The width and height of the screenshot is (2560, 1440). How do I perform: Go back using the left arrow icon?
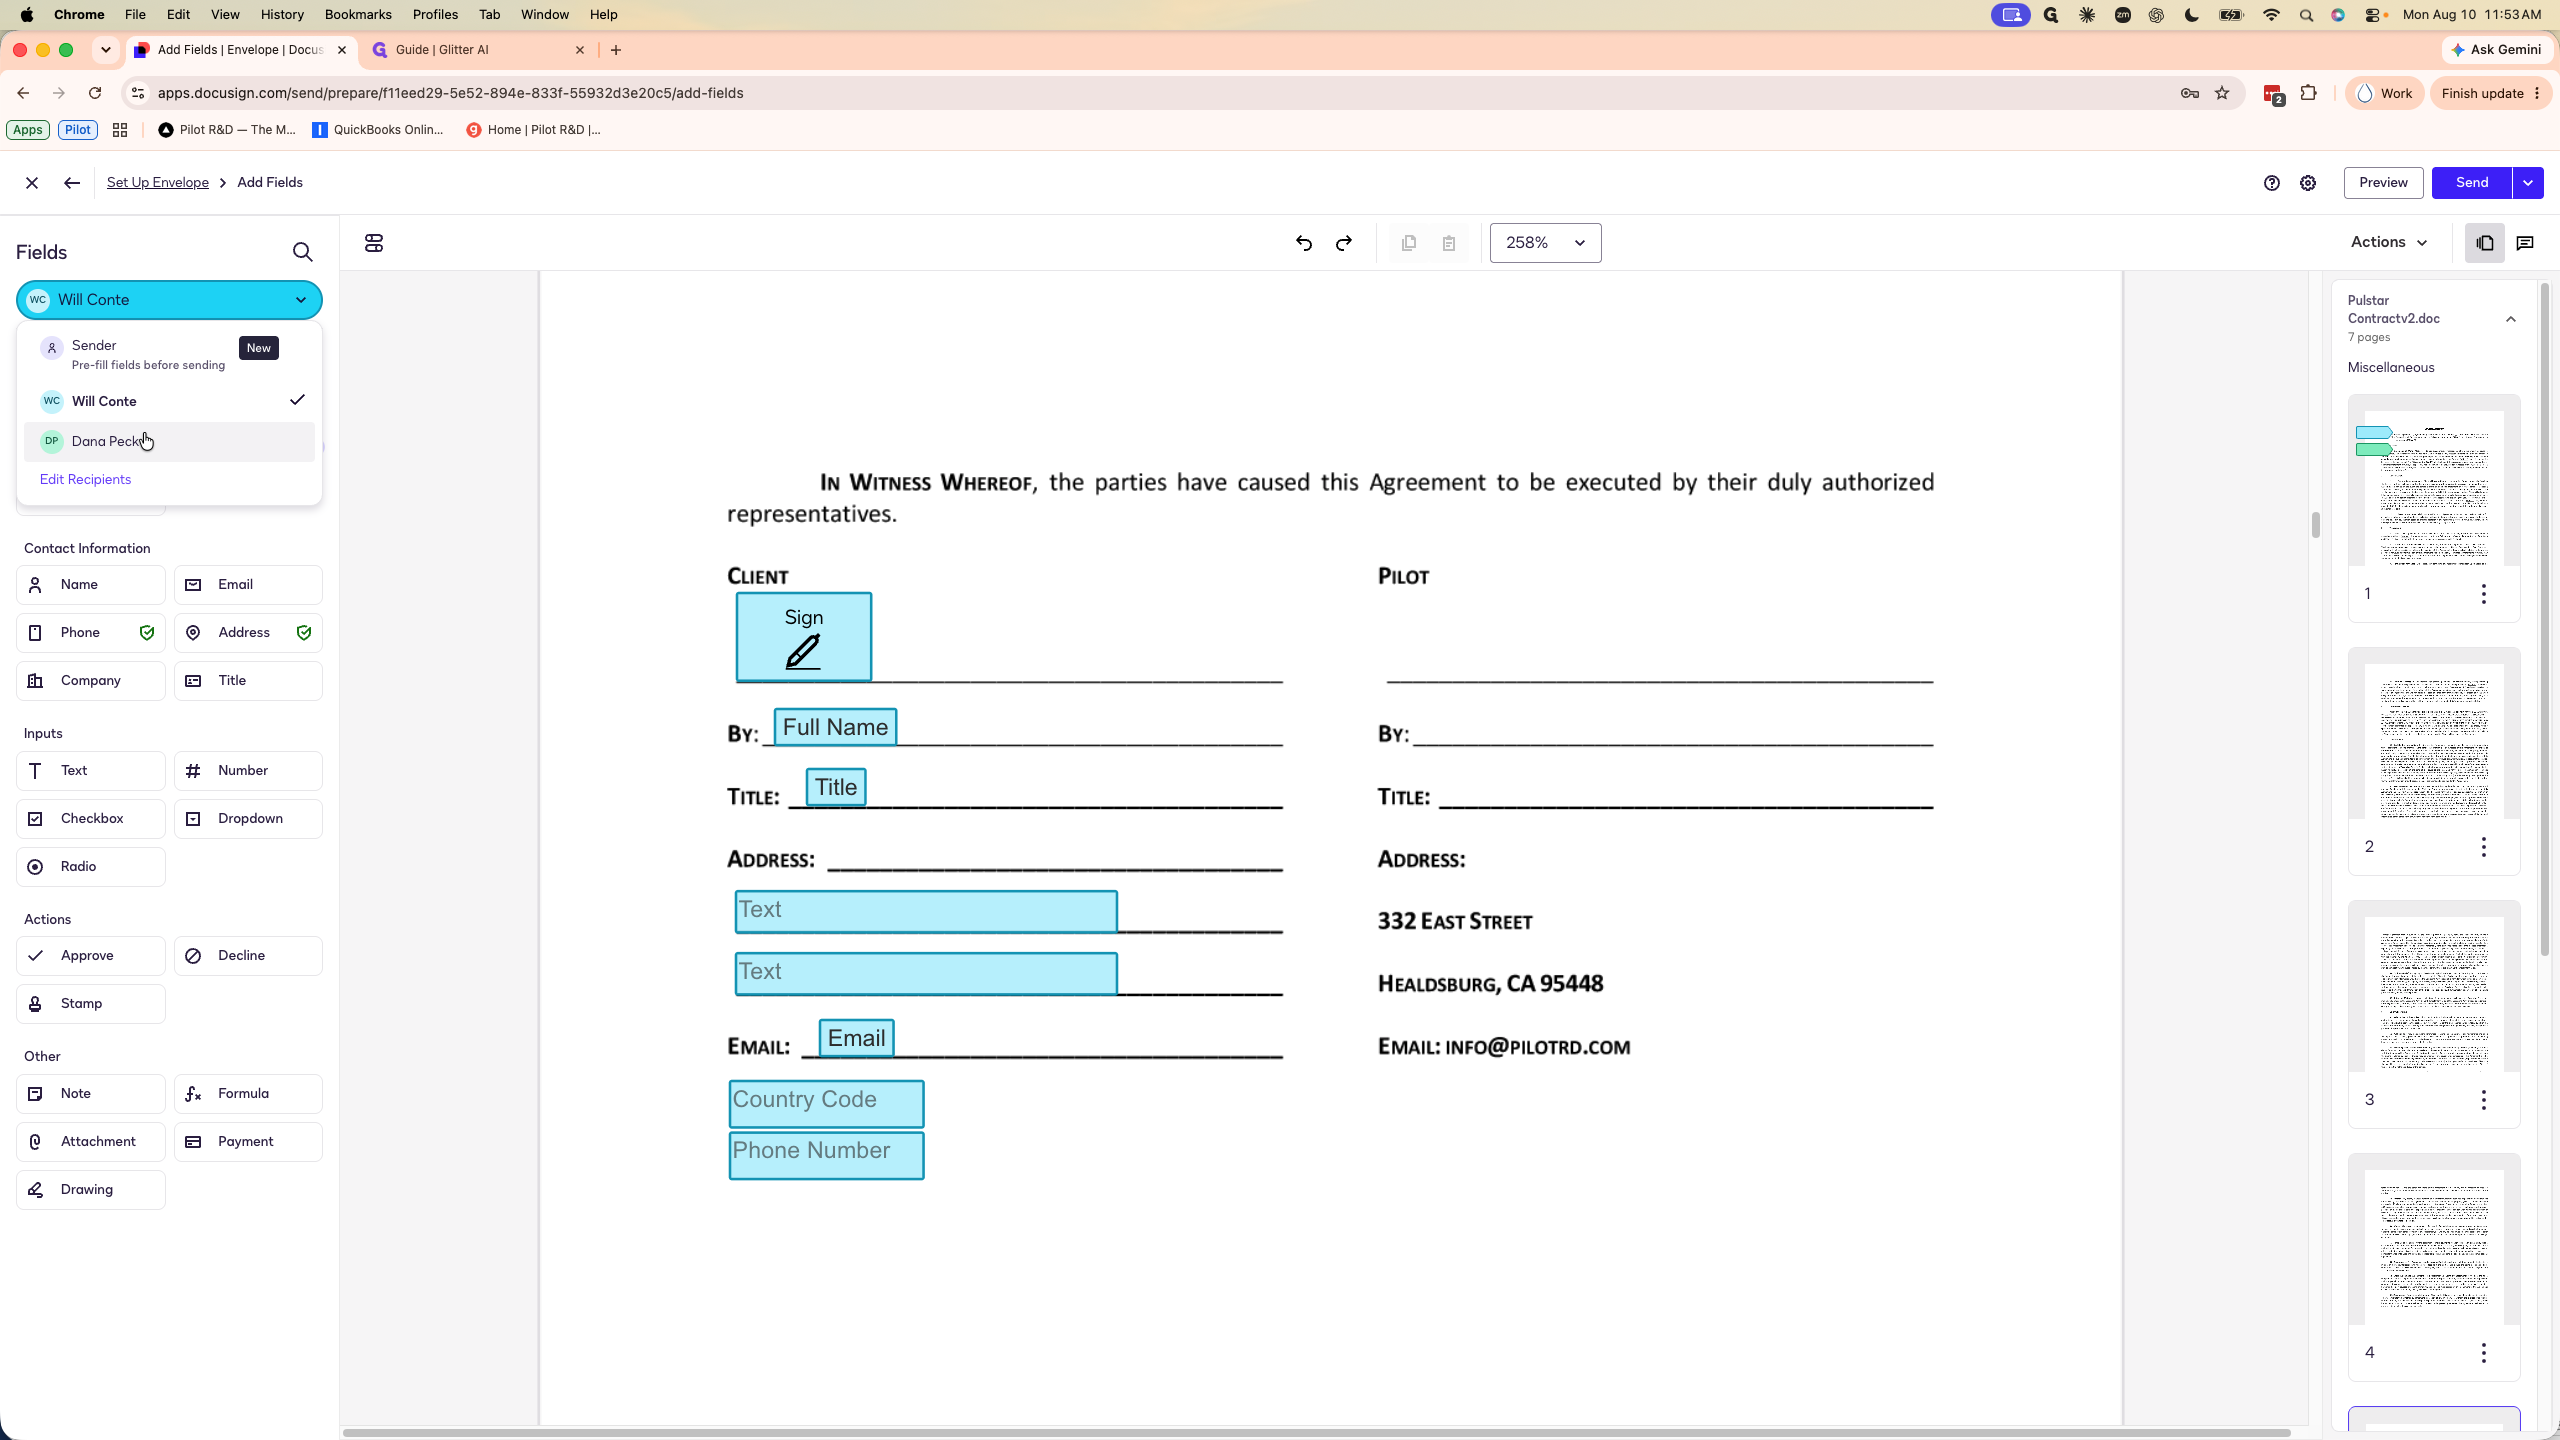pyautogui.click(x=71, y=183)
